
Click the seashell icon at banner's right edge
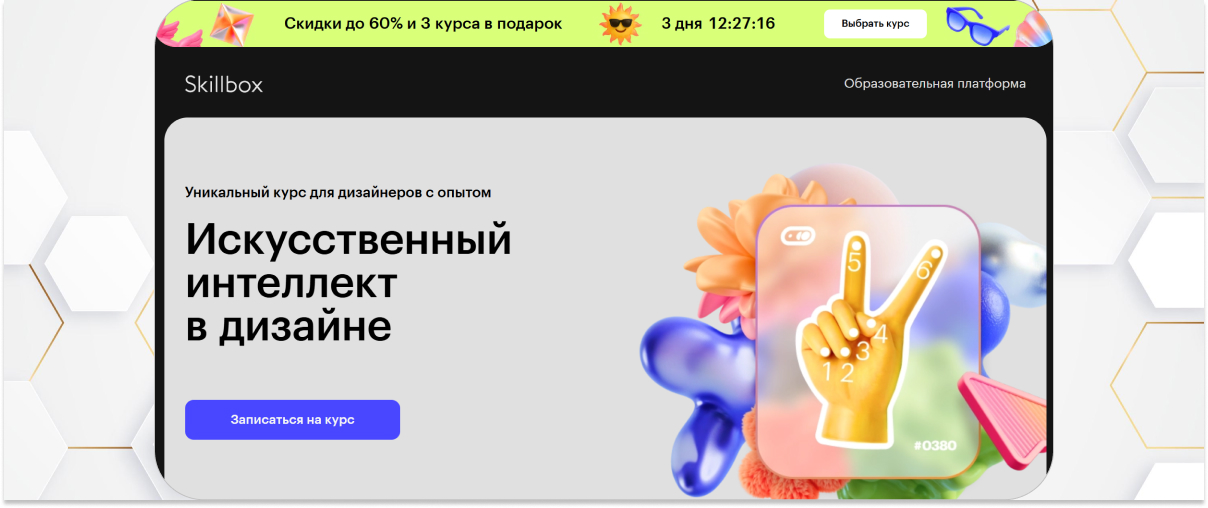click(1033, 31)
